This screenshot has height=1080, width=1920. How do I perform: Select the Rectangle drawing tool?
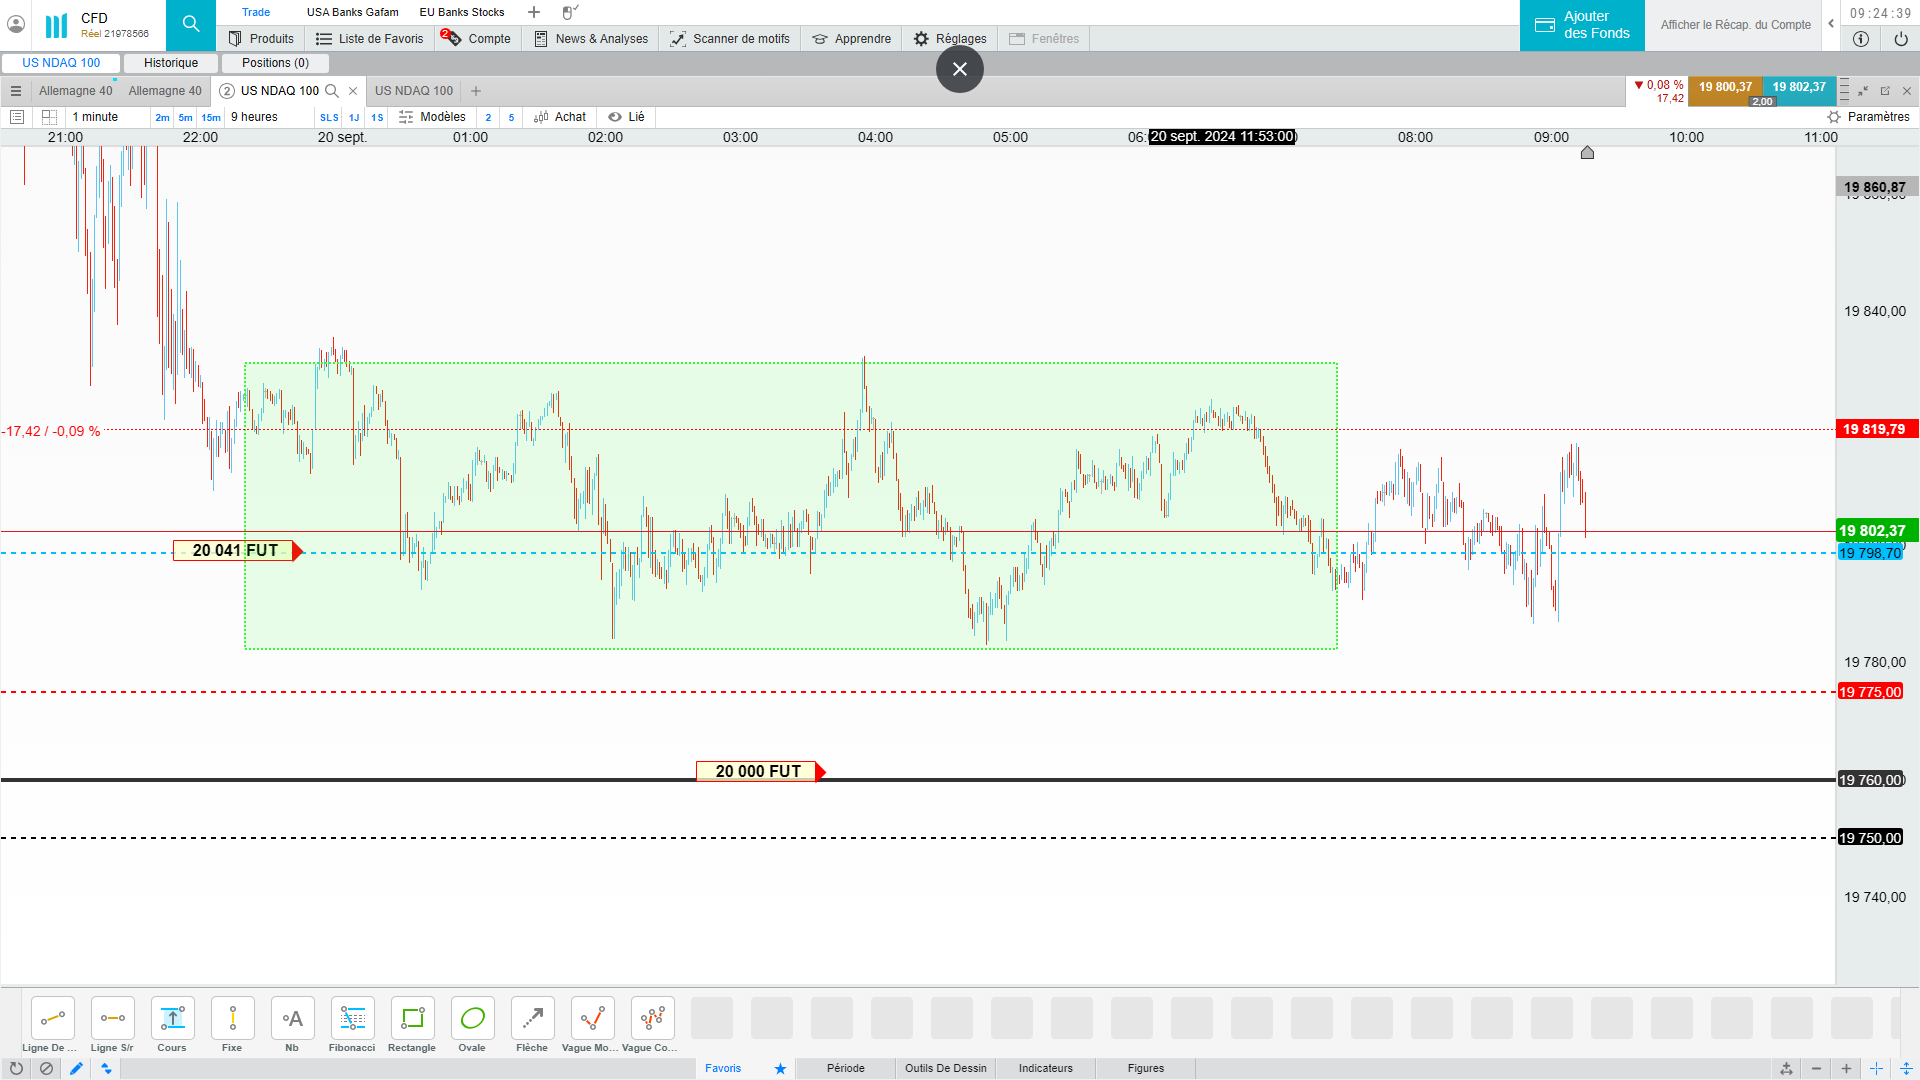pyautogui.click(x=412, y=1019)
